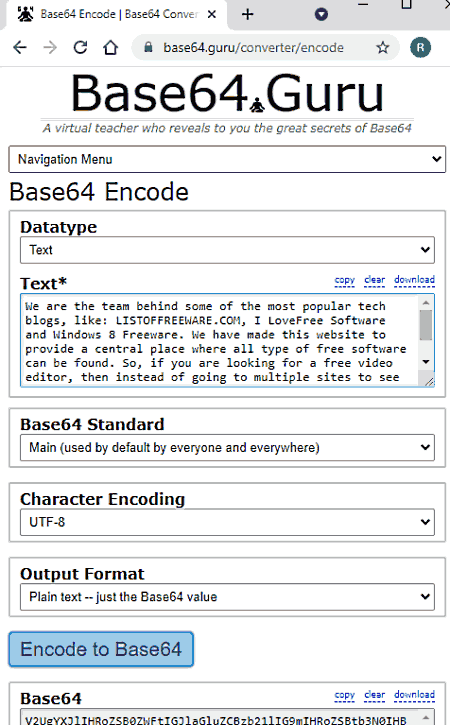Image resolution: width=450 pixels, height=725 pixels.
Task: Open the profile avatar R
Action: click(x=420, y=47)
